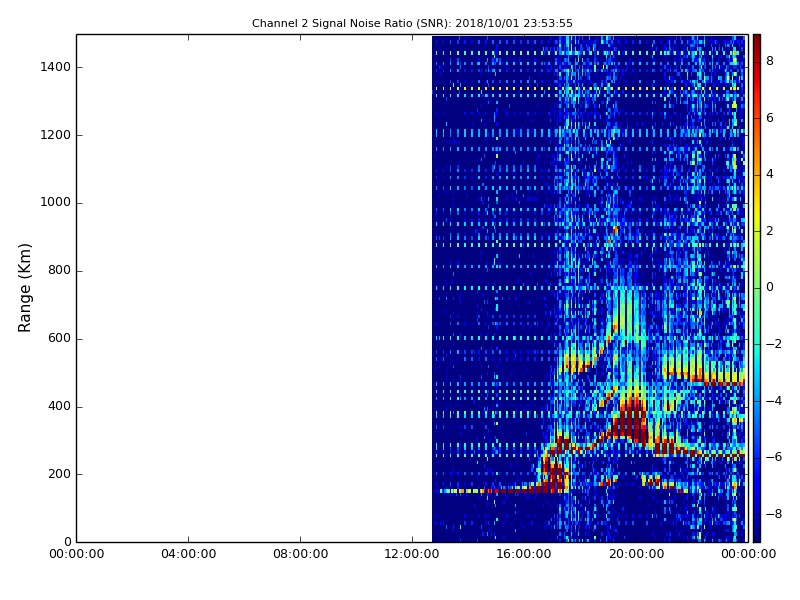The image size is (800, 600).
Task: Click the colorbar label −4
Action: [x=774, y=401]
